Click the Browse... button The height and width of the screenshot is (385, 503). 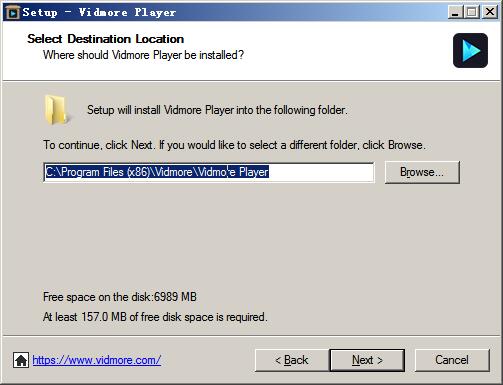(x=422, y=172)
